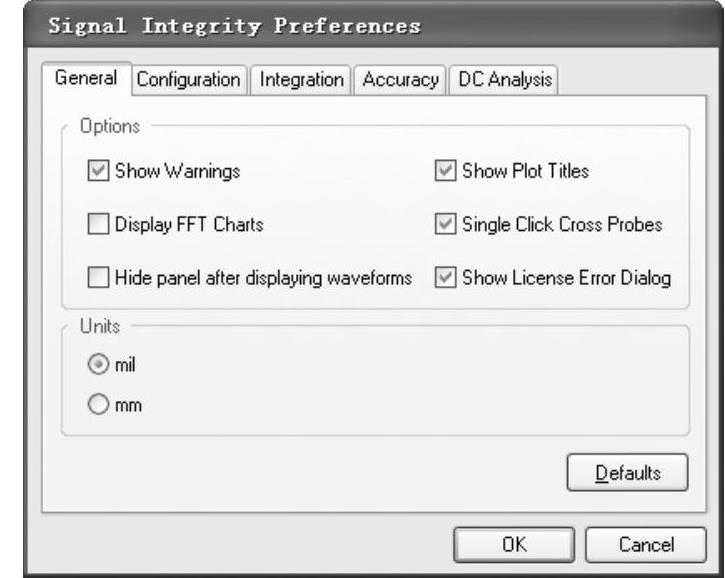Click the General tab

(x=87, y=79)
